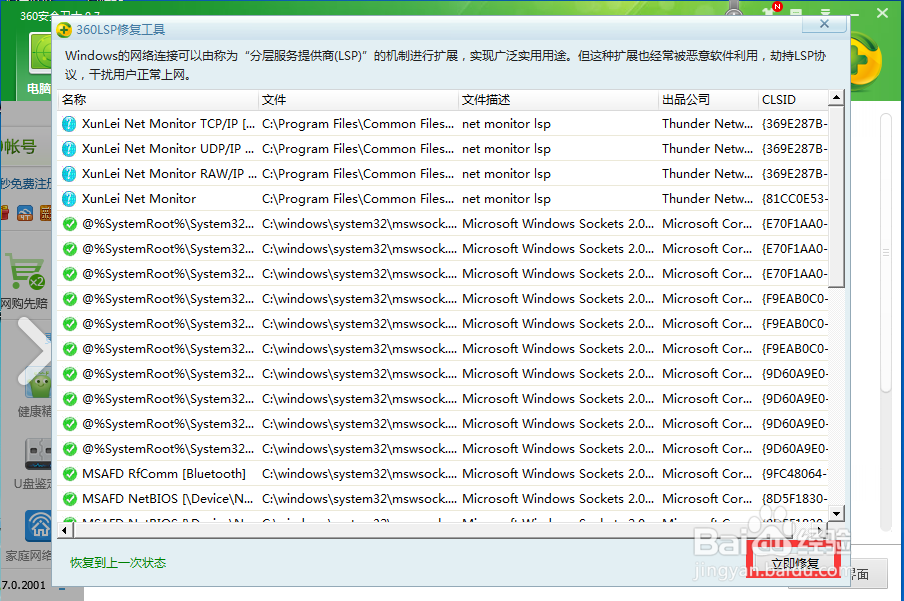Sort by the CLSID column header

(x=793, y=100)
